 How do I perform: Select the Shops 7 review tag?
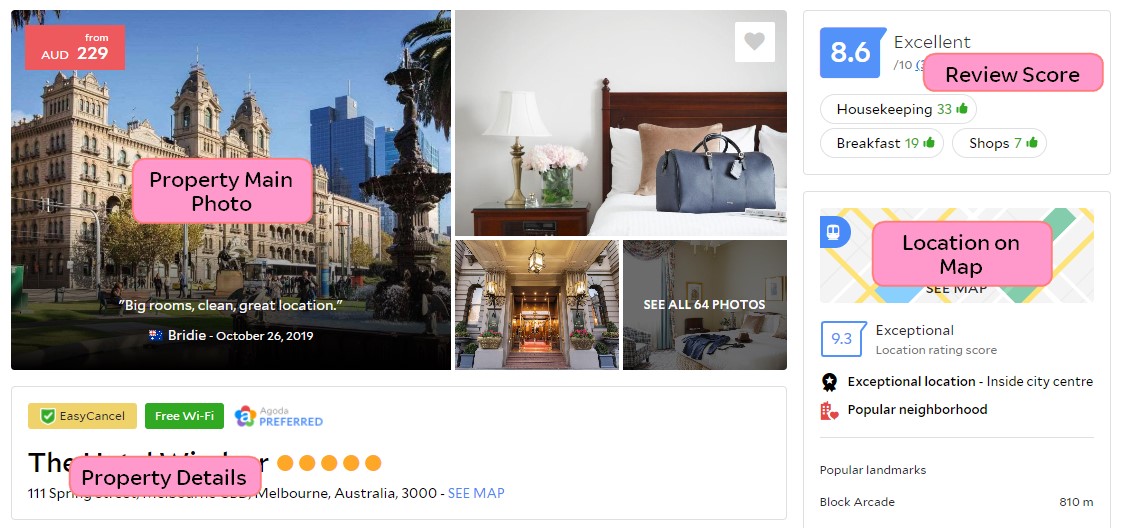point(999,143)
